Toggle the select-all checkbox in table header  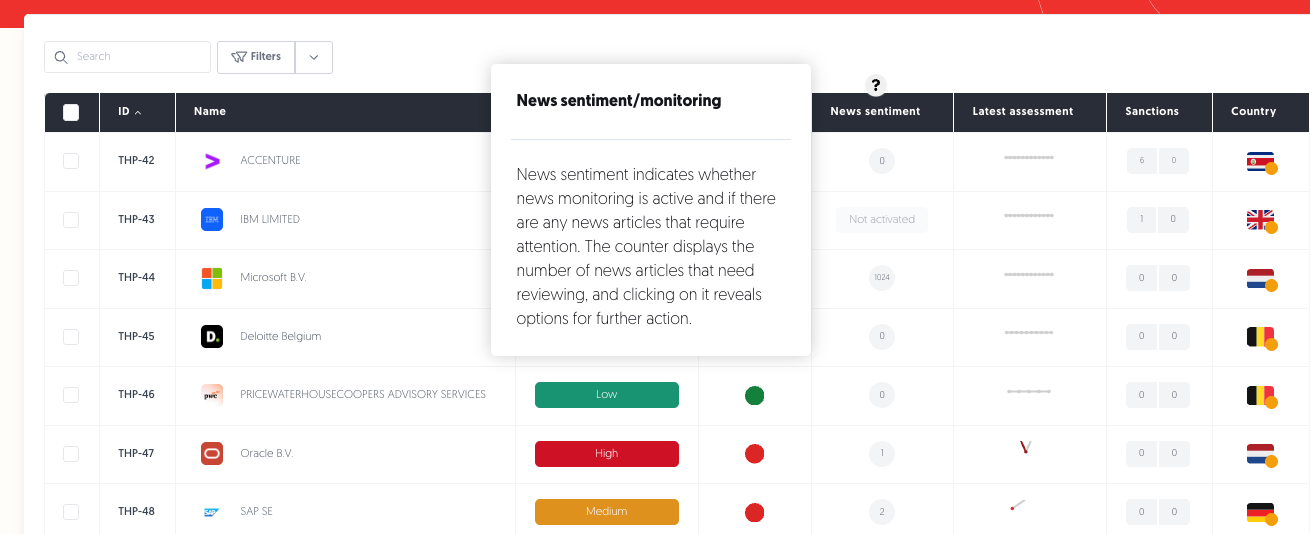pos(71,112)
